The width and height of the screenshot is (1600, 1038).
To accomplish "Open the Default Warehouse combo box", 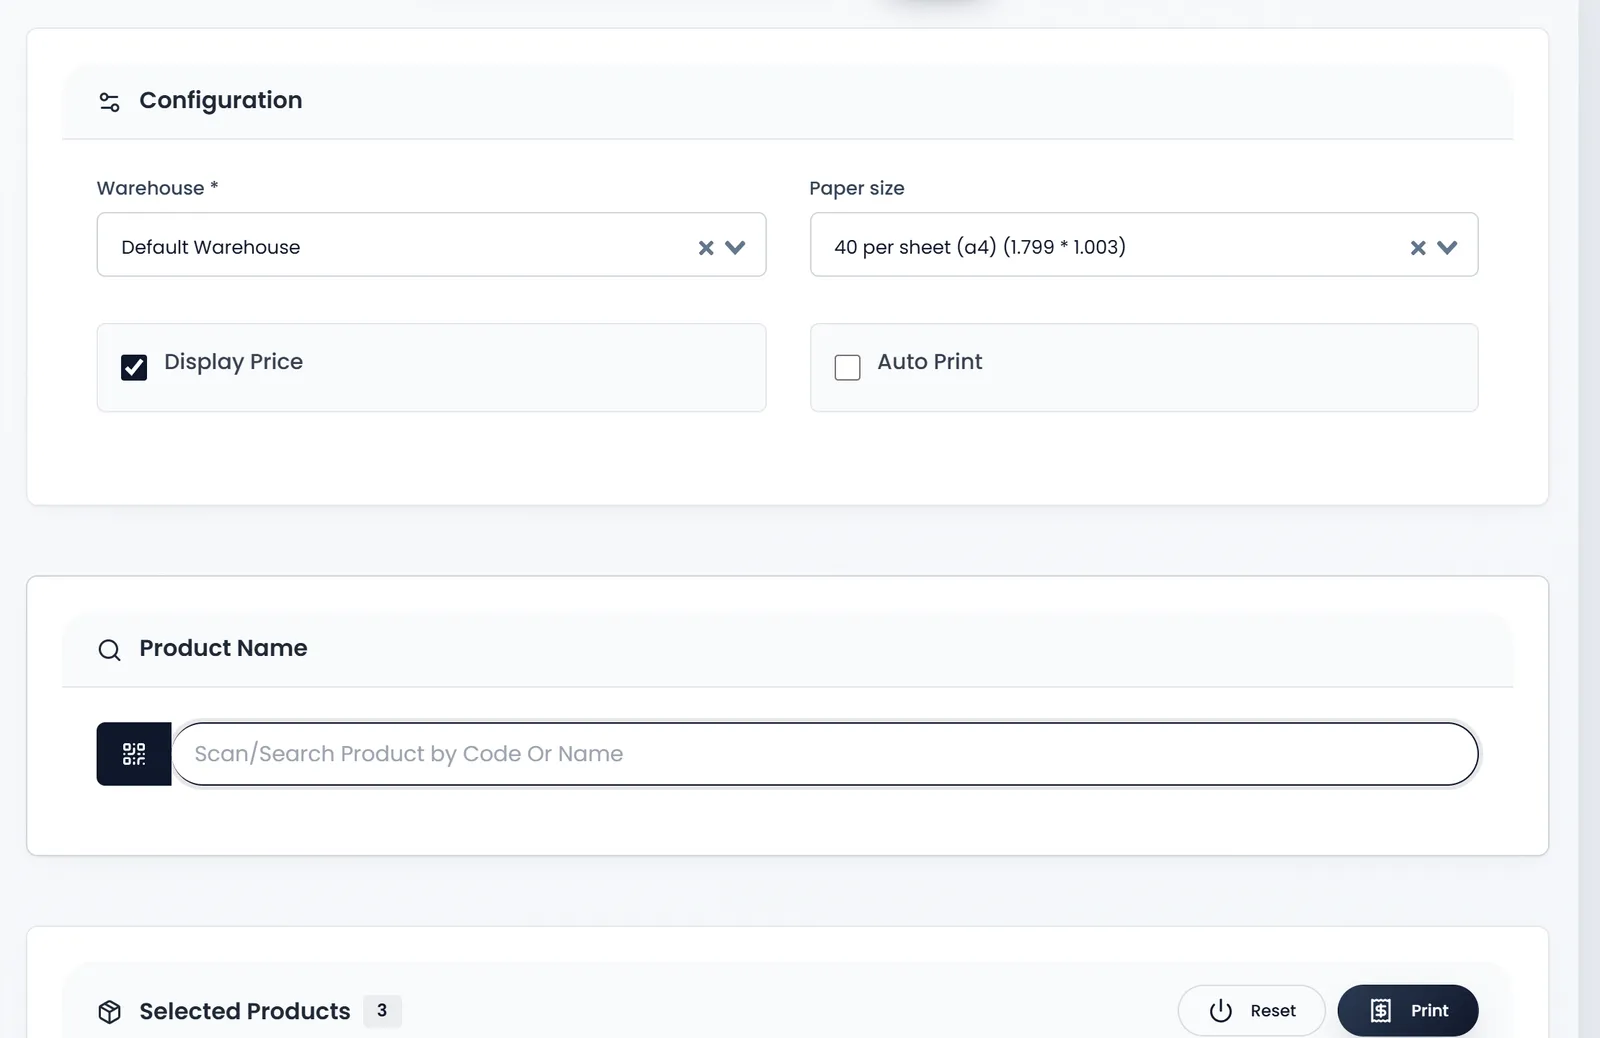I will [431, 245].
